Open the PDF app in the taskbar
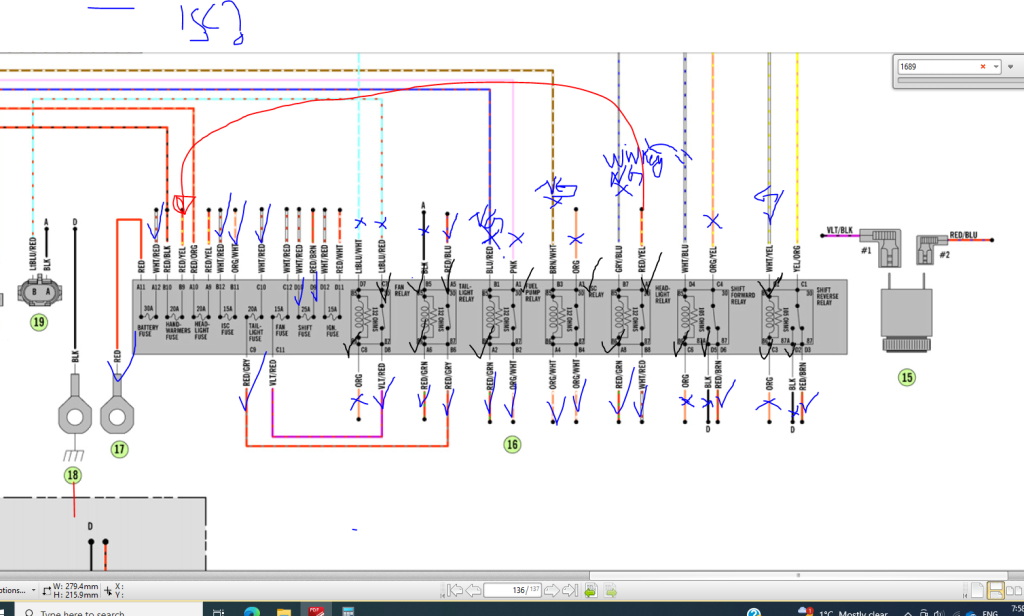 (314, 610)
